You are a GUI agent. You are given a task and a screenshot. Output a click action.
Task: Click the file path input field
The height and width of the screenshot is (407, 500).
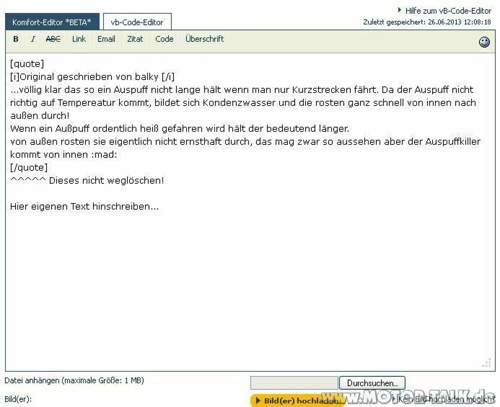[x=294, y=383]
